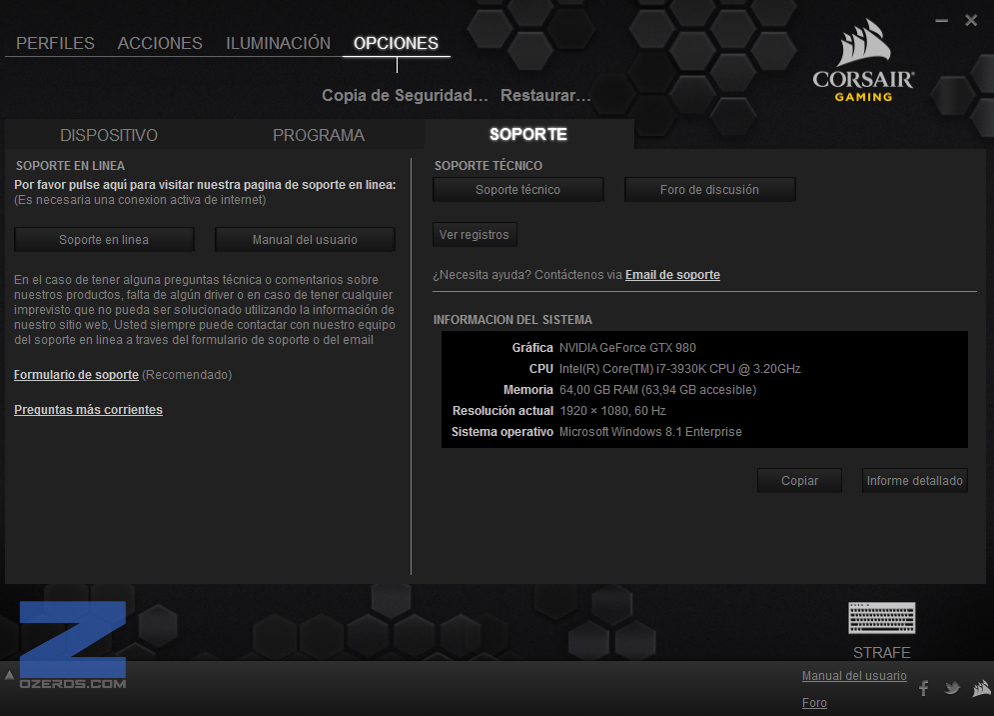Minimize the Corsair utility window
This screenshot has height=716, width=994.
coord(941,20)
